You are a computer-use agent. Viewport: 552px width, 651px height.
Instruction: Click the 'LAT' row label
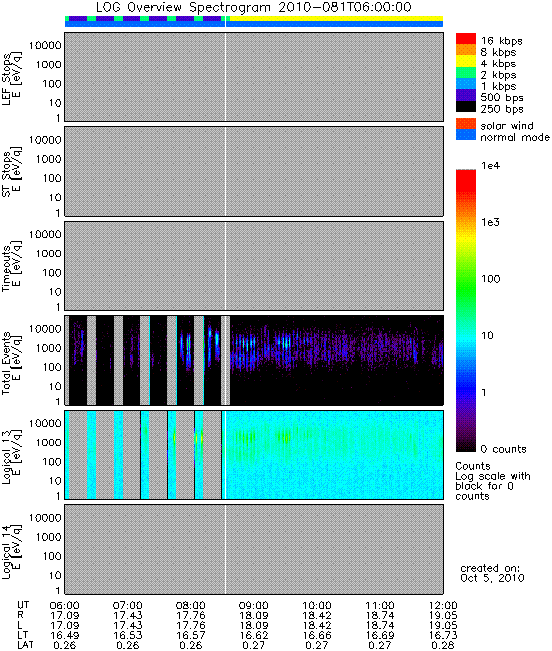tap(25, 646)
